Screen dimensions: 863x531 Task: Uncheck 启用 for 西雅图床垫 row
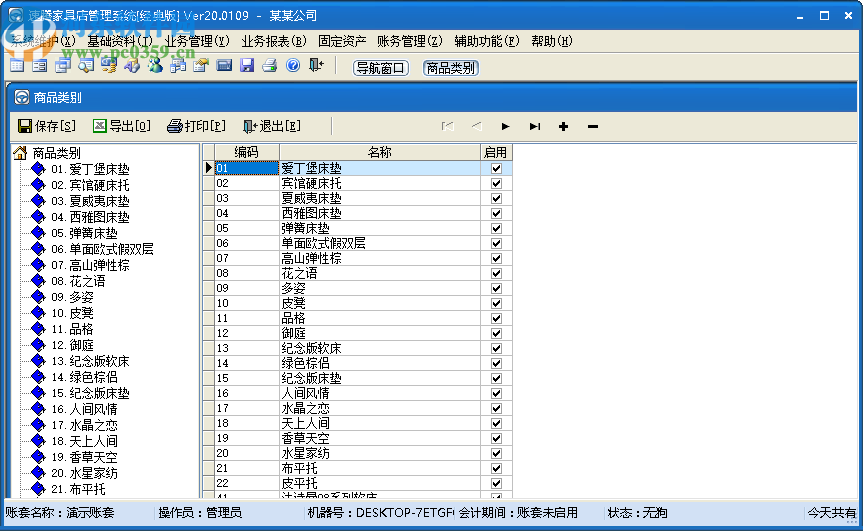[496, 213]
